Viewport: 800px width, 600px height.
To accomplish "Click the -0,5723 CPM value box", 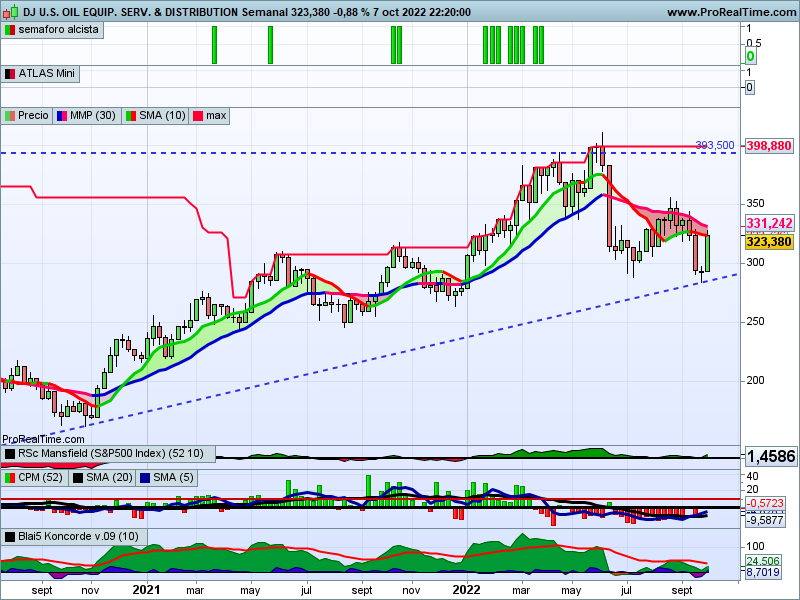I will 765,503.
